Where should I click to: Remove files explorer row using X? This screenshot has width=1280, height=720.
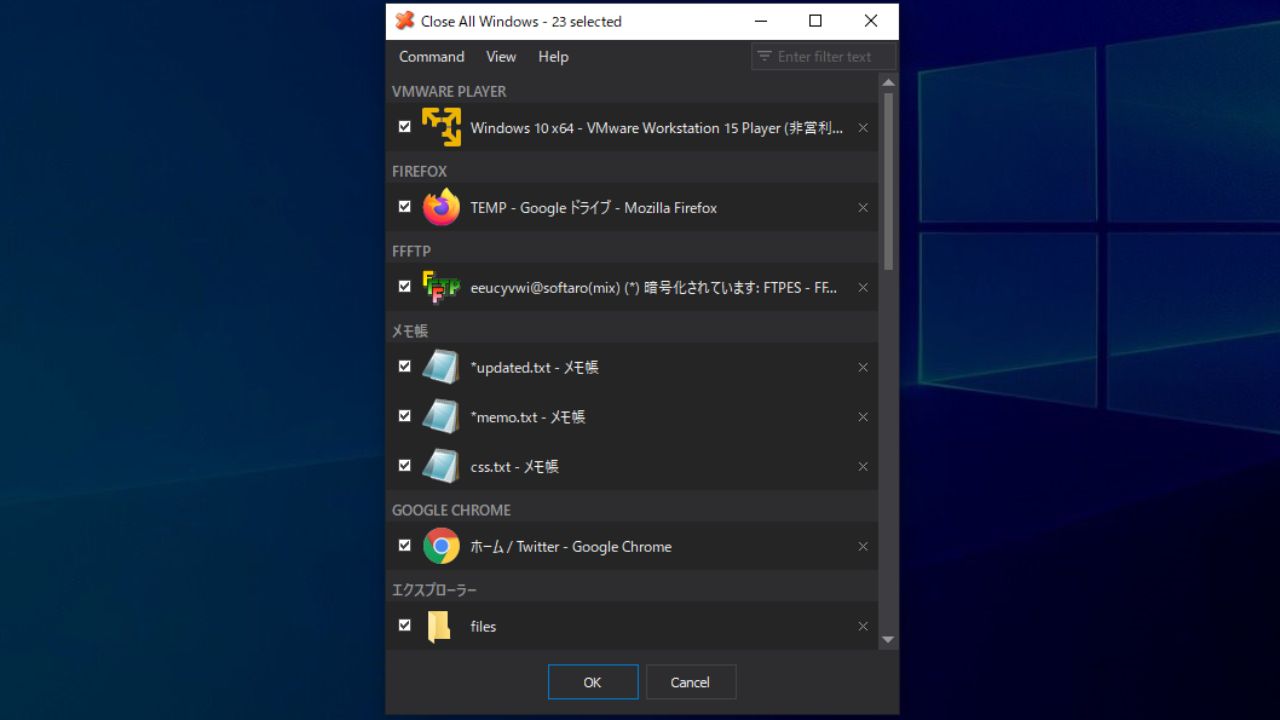(x=863, y=626)
